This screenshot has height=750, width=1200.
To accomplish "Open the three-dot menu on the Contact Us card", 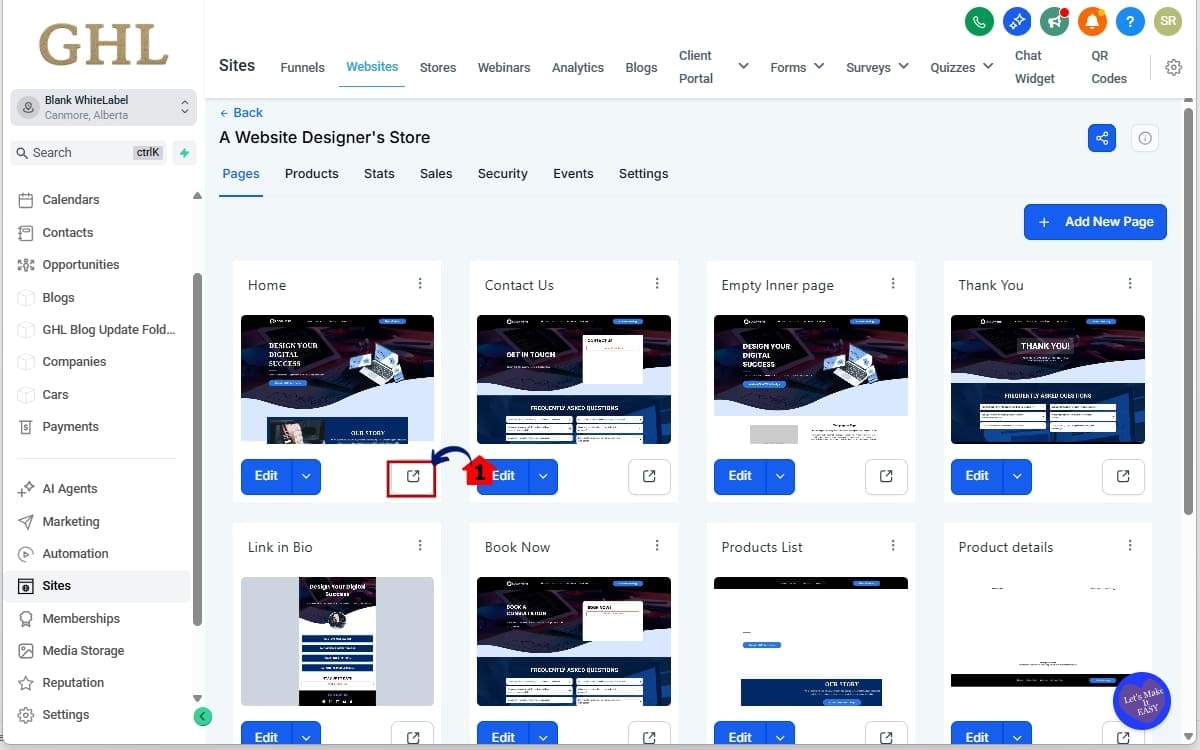I will coord(657,284).
